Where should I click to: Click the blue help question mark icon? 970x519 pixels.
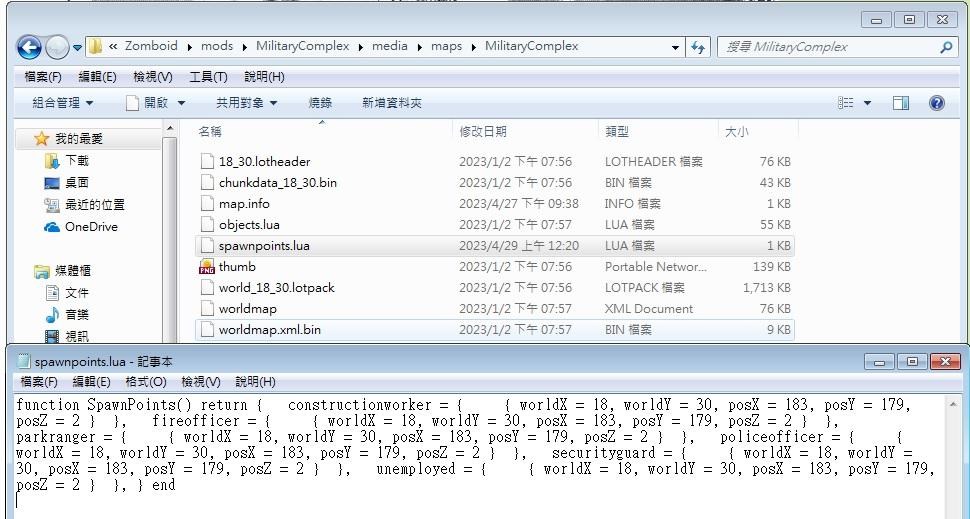click(x=937, y=103)
